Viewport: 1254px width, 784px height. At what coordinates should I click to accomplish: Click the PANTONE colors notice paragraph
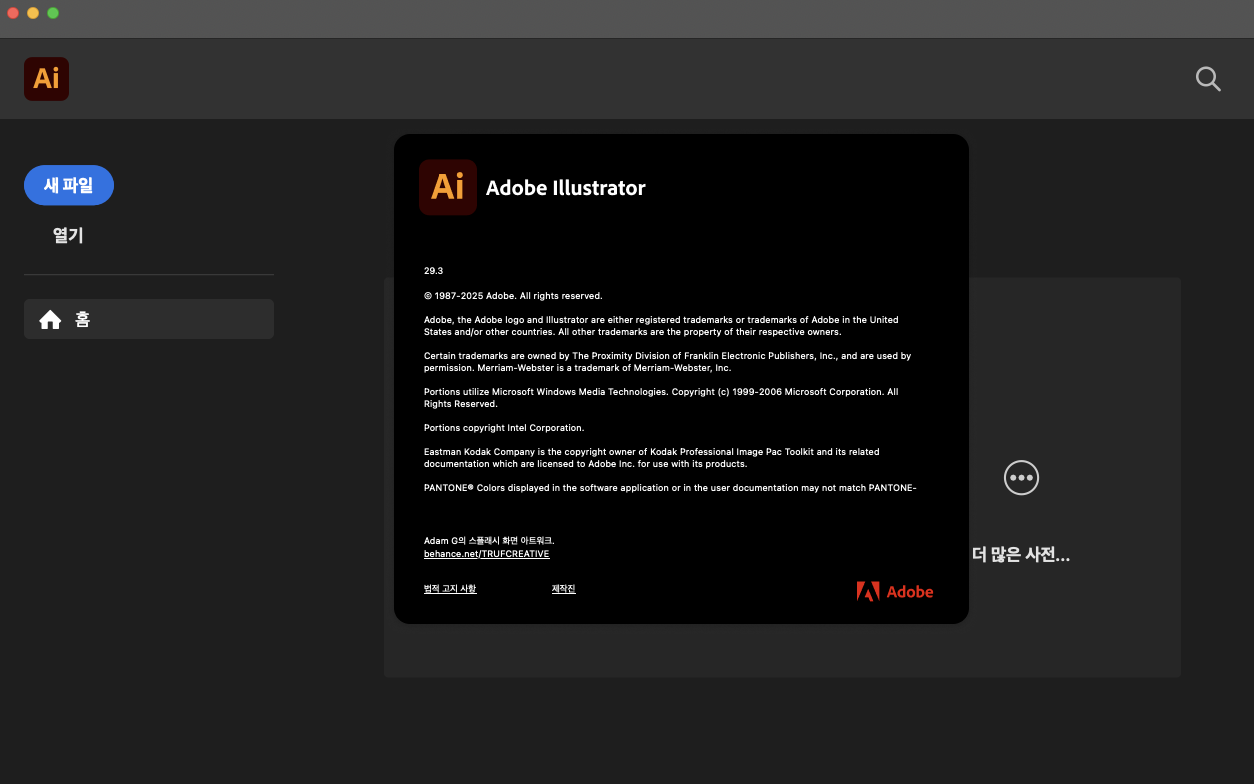670,488
